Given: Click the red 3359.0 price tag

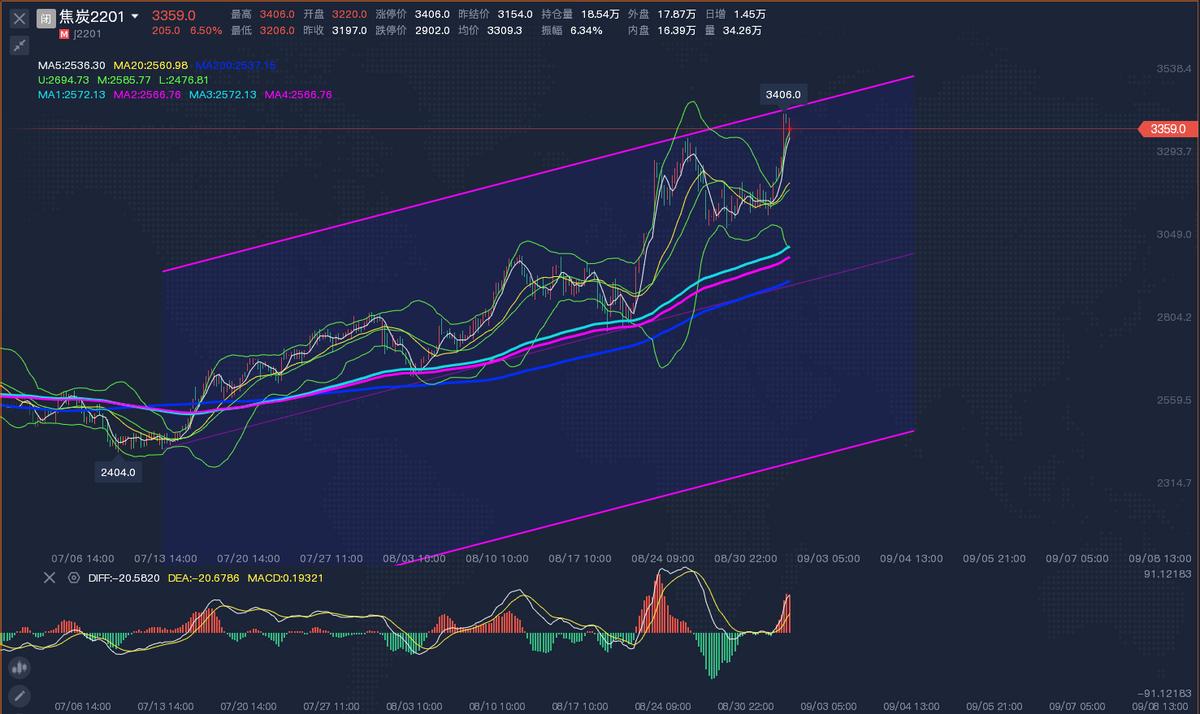Looking at the screenshot, I should click(x=1167, y=128).
